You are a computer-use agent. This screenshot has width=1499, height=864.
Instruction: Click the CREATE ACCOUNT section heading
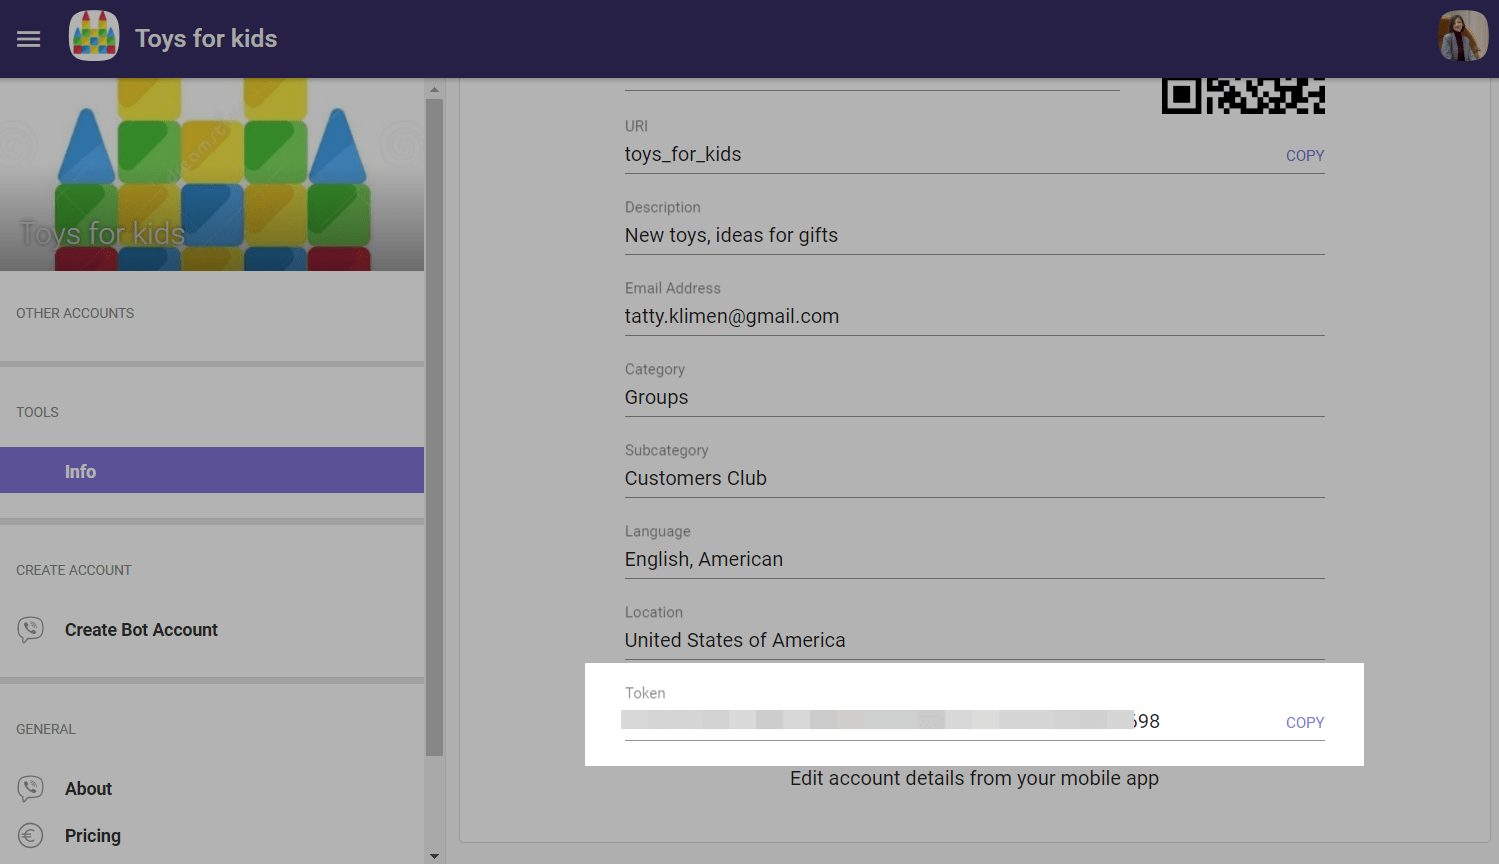pos(74,570)
